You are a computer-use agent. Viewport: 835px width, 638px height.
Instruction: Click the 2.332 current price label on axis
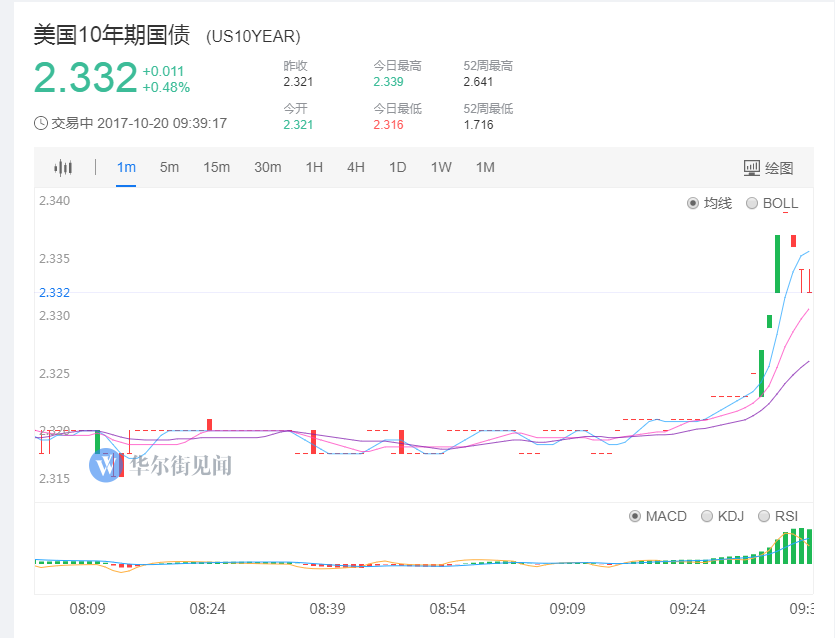point(54,292)
